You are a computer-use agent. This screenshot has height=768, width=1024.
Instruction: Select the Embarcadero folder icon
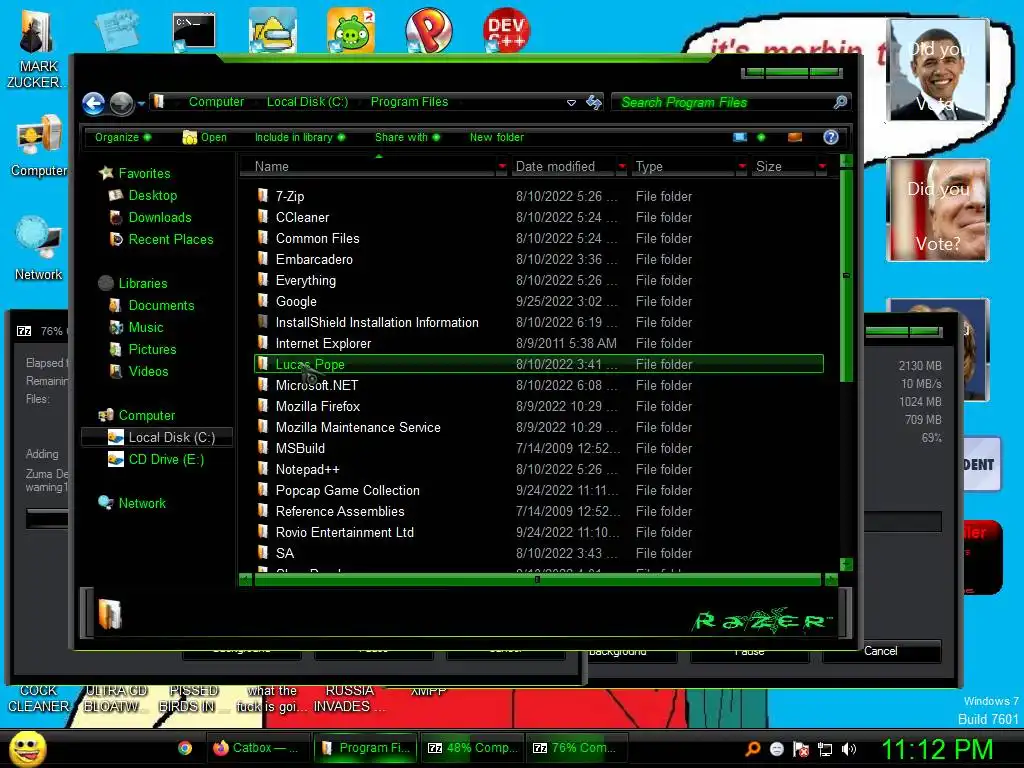click(x=263, y=259)
